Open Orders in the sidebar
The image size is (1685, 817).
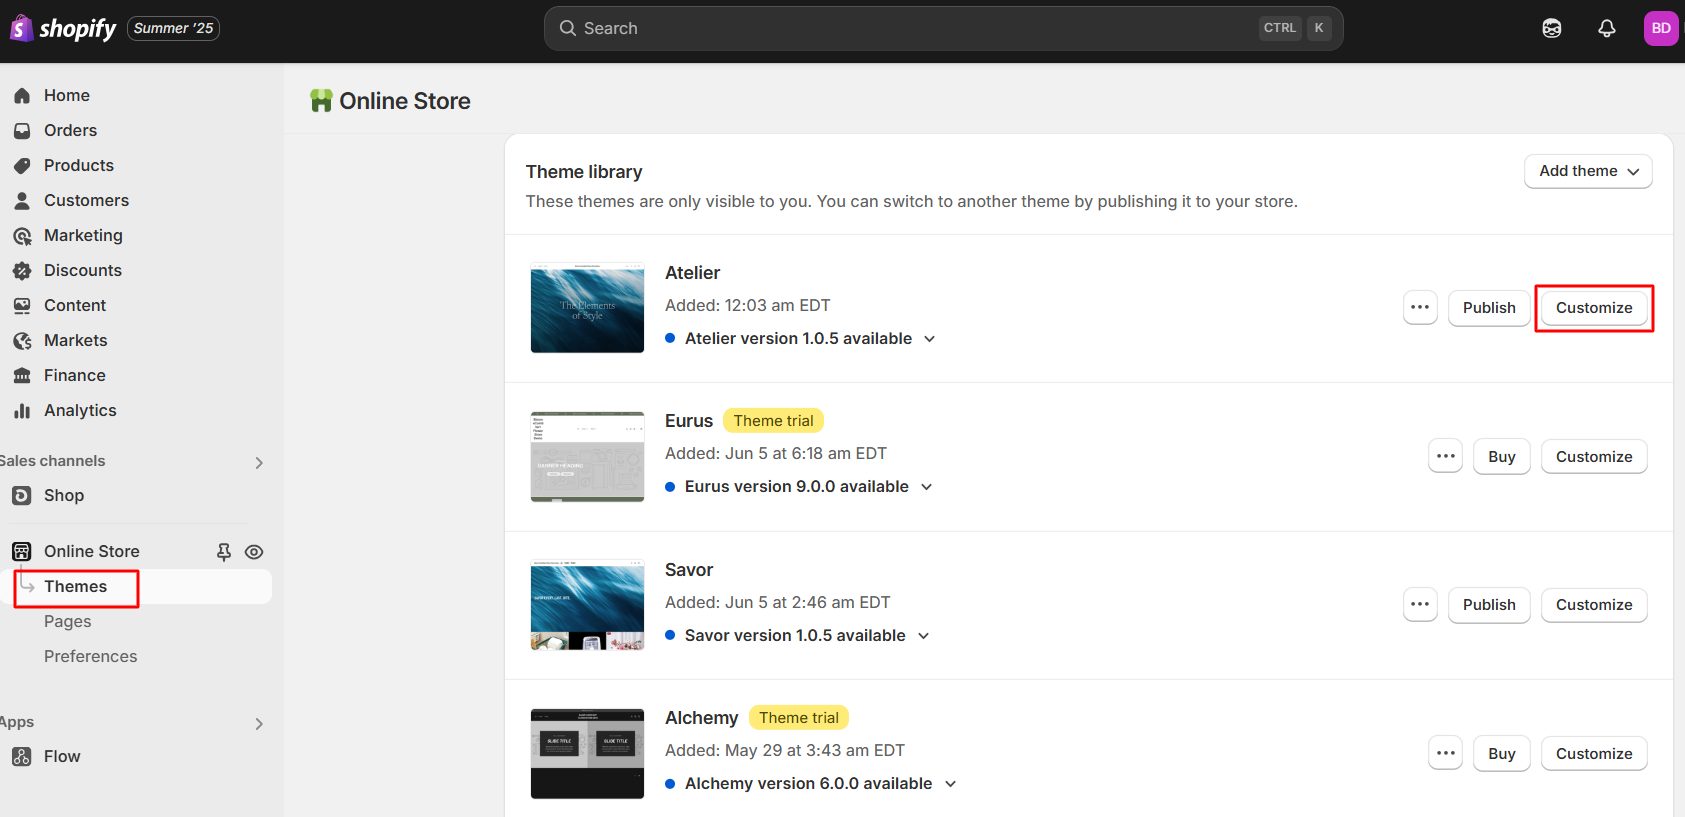pos(70,131)
